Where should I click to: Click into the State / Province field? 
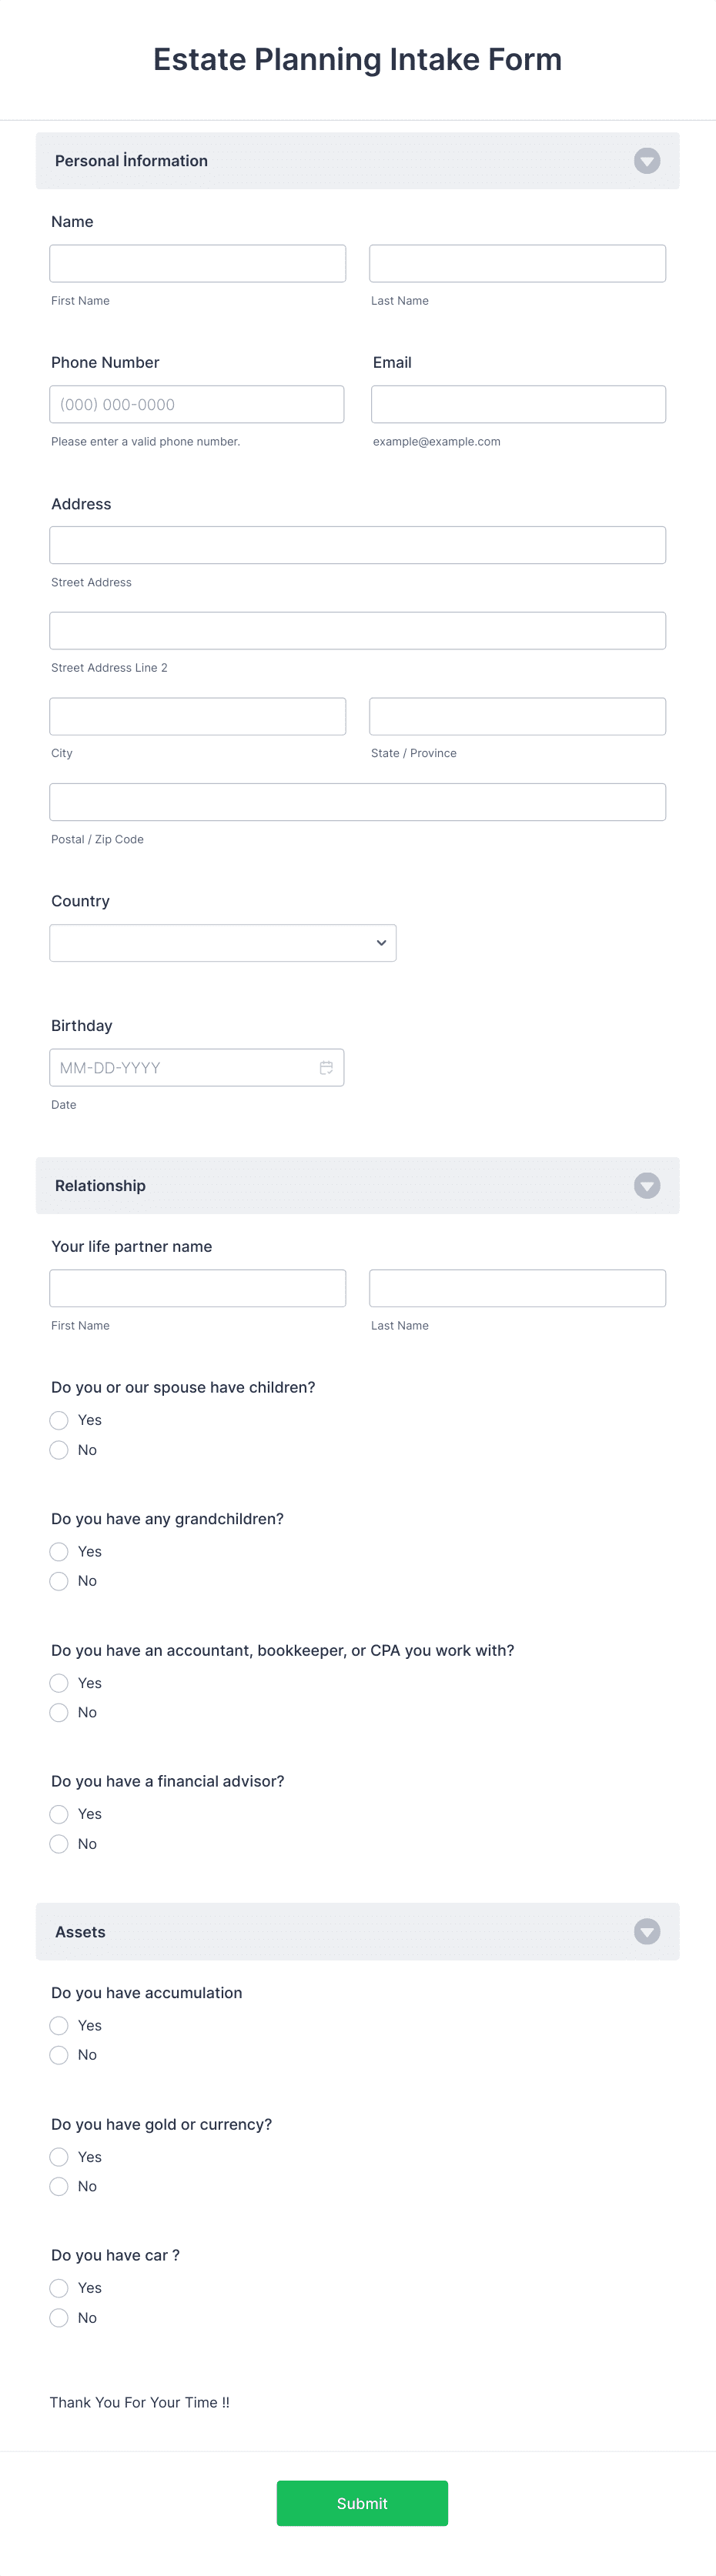[517, 715]
